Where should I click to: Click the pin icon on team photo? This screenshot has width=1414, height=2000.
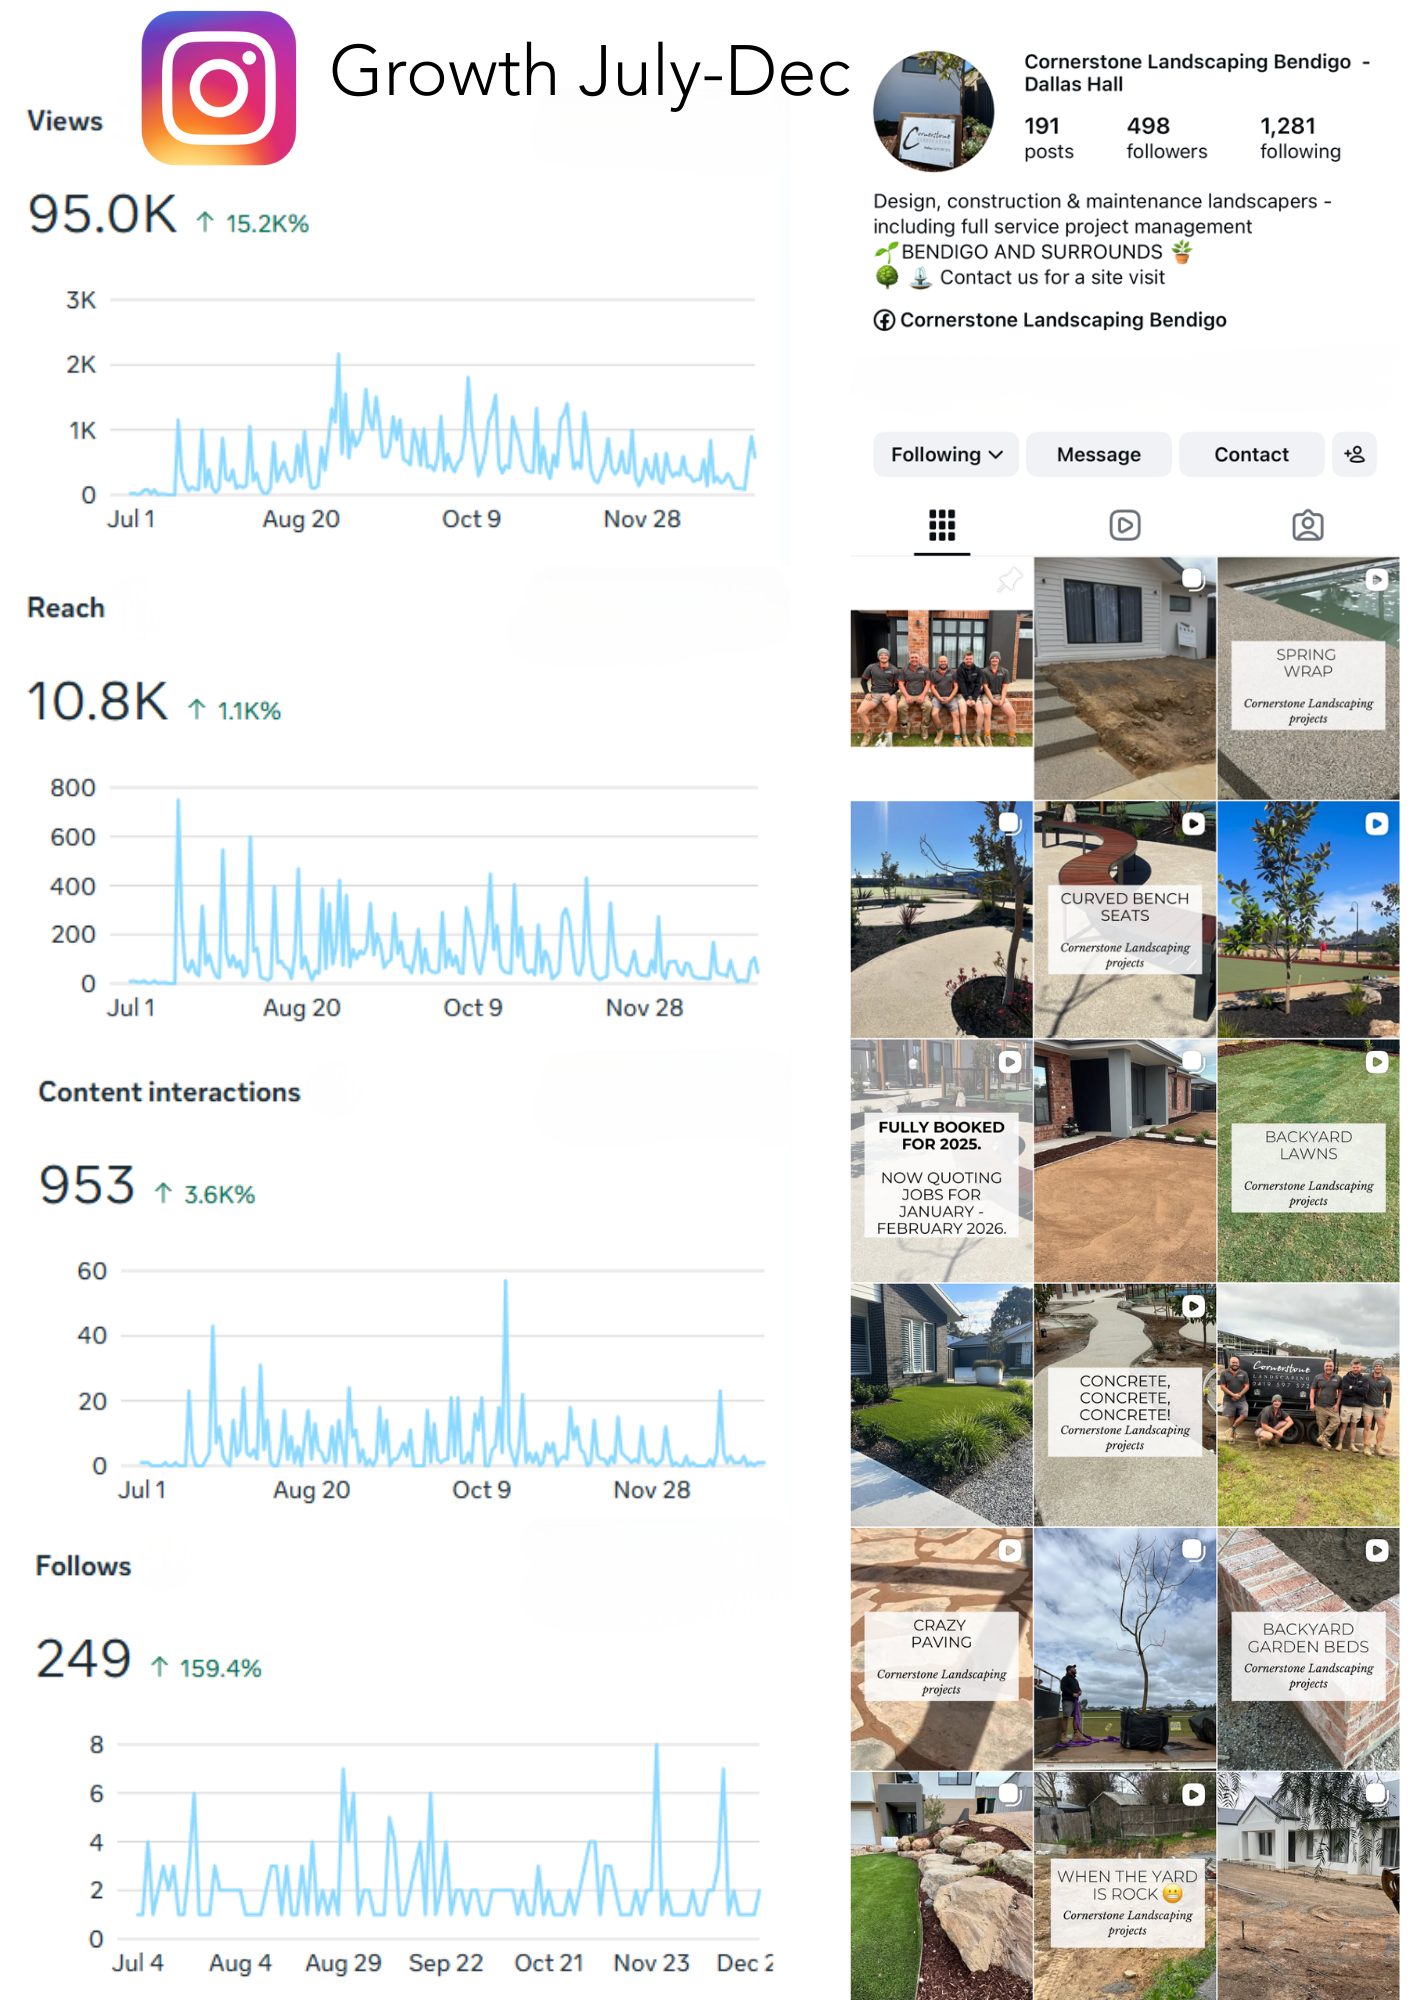point(1010,579)
